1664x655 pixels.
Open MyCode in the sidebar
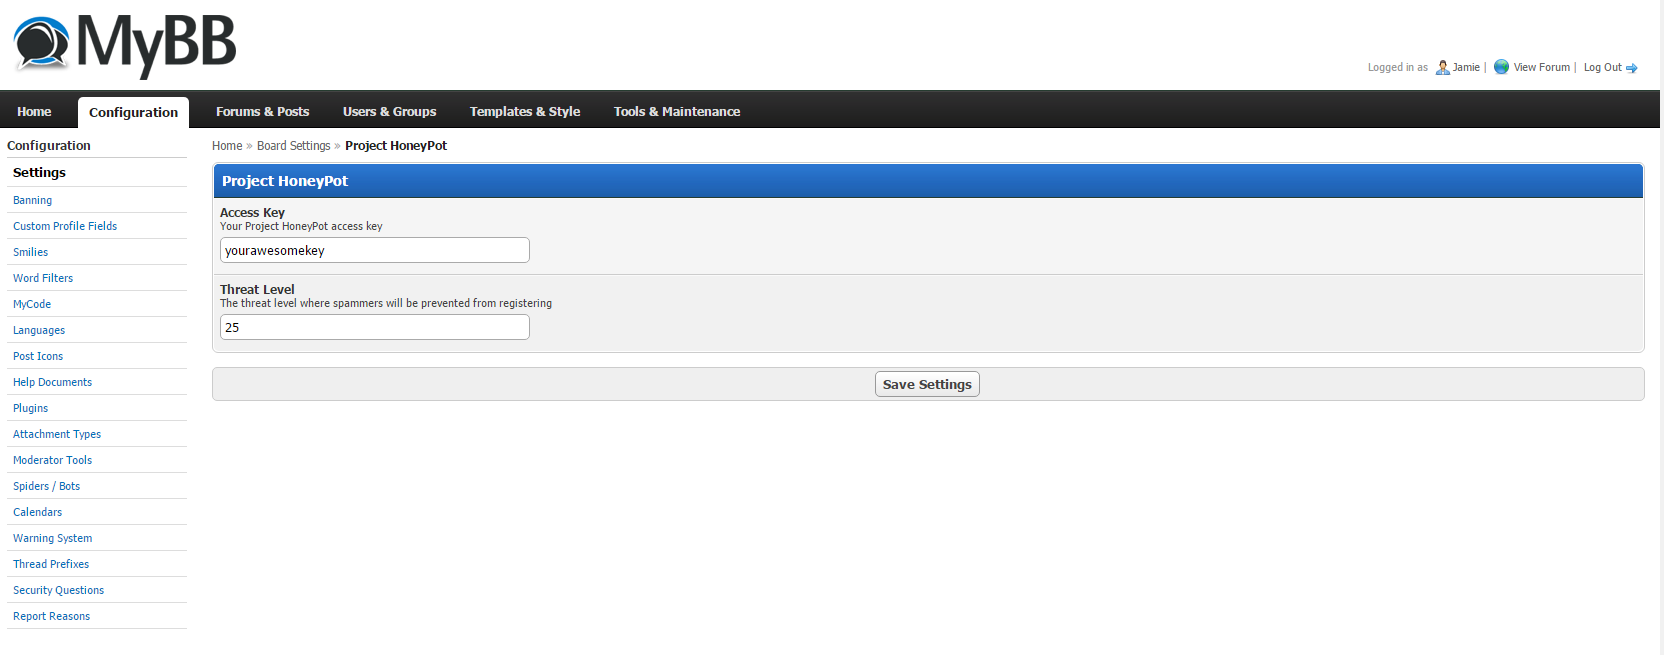pyautogui.click(x=32, y=304)
